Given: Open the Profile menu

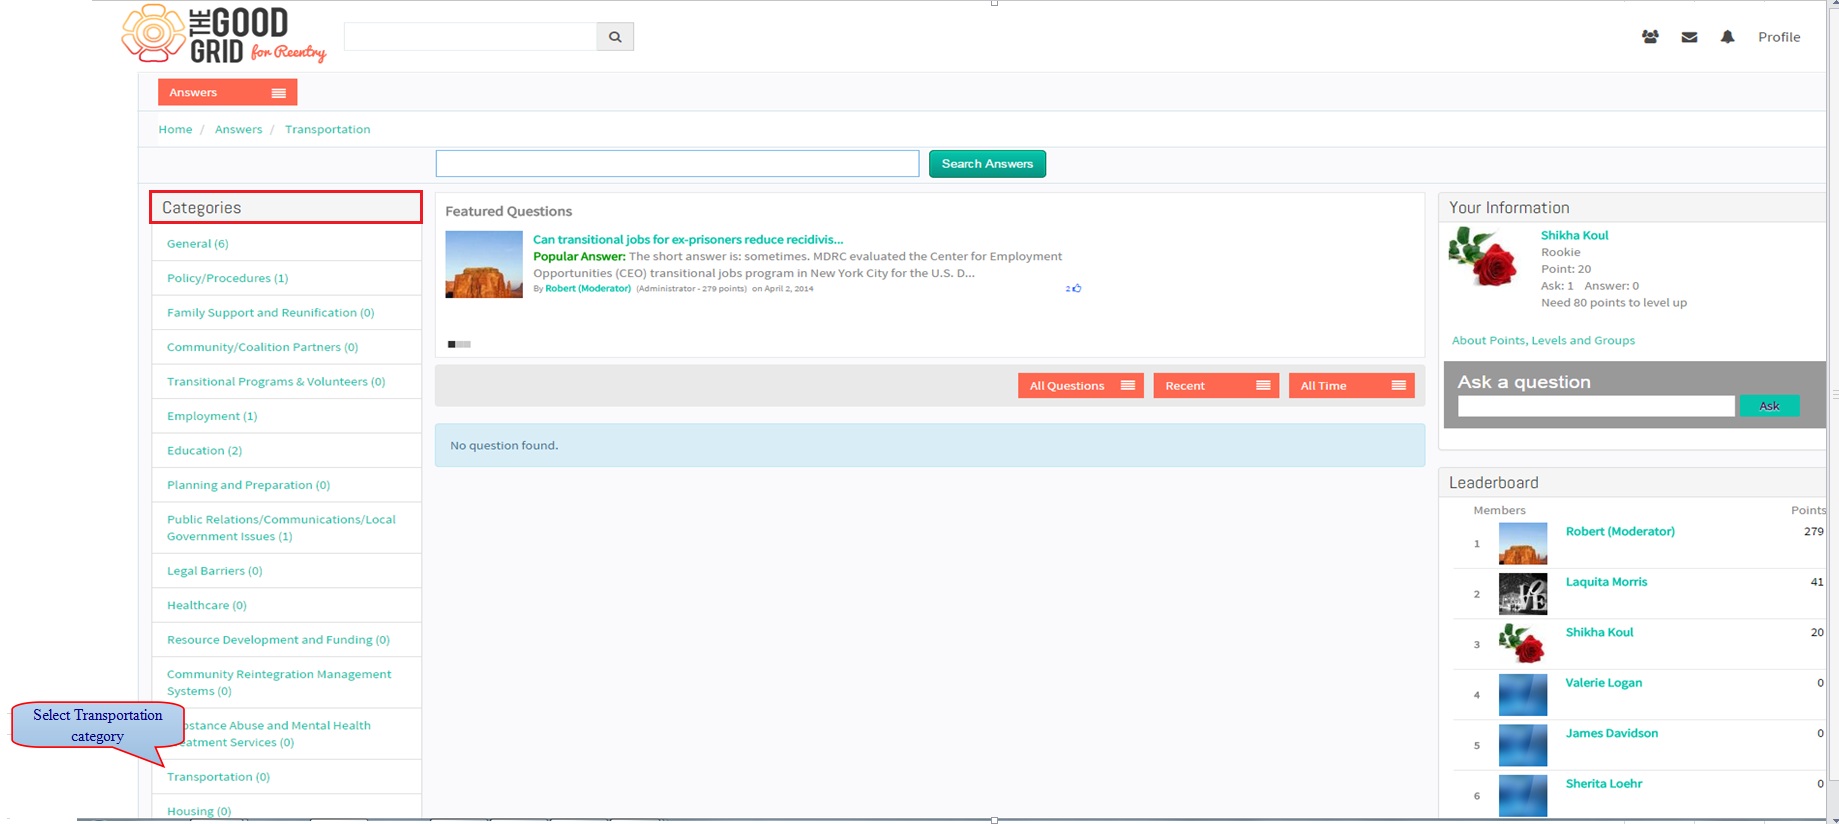Looking at the screenshot, I should click(1779, 37).
